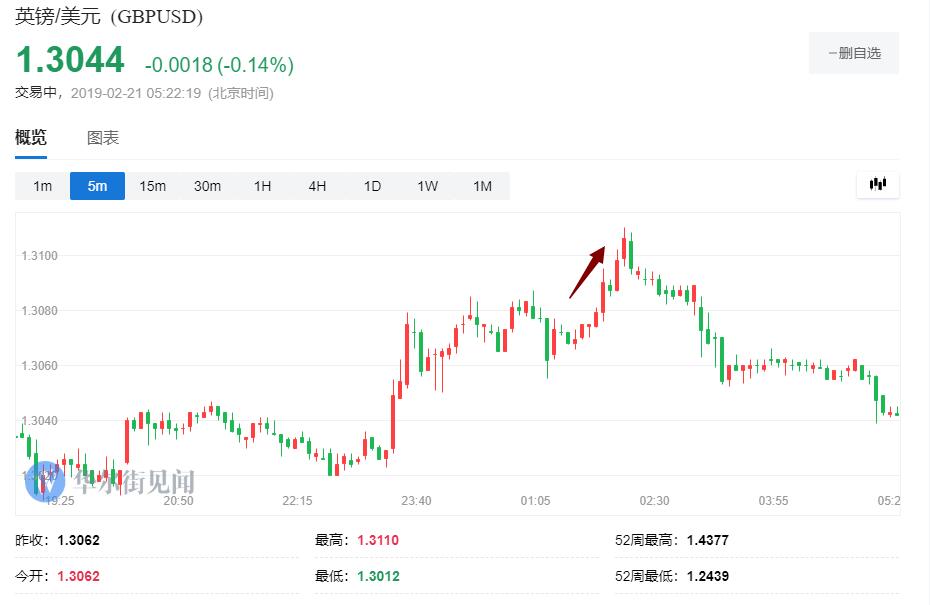Click the 华尔街见闻 watermark logo

[x=110, y=481]
